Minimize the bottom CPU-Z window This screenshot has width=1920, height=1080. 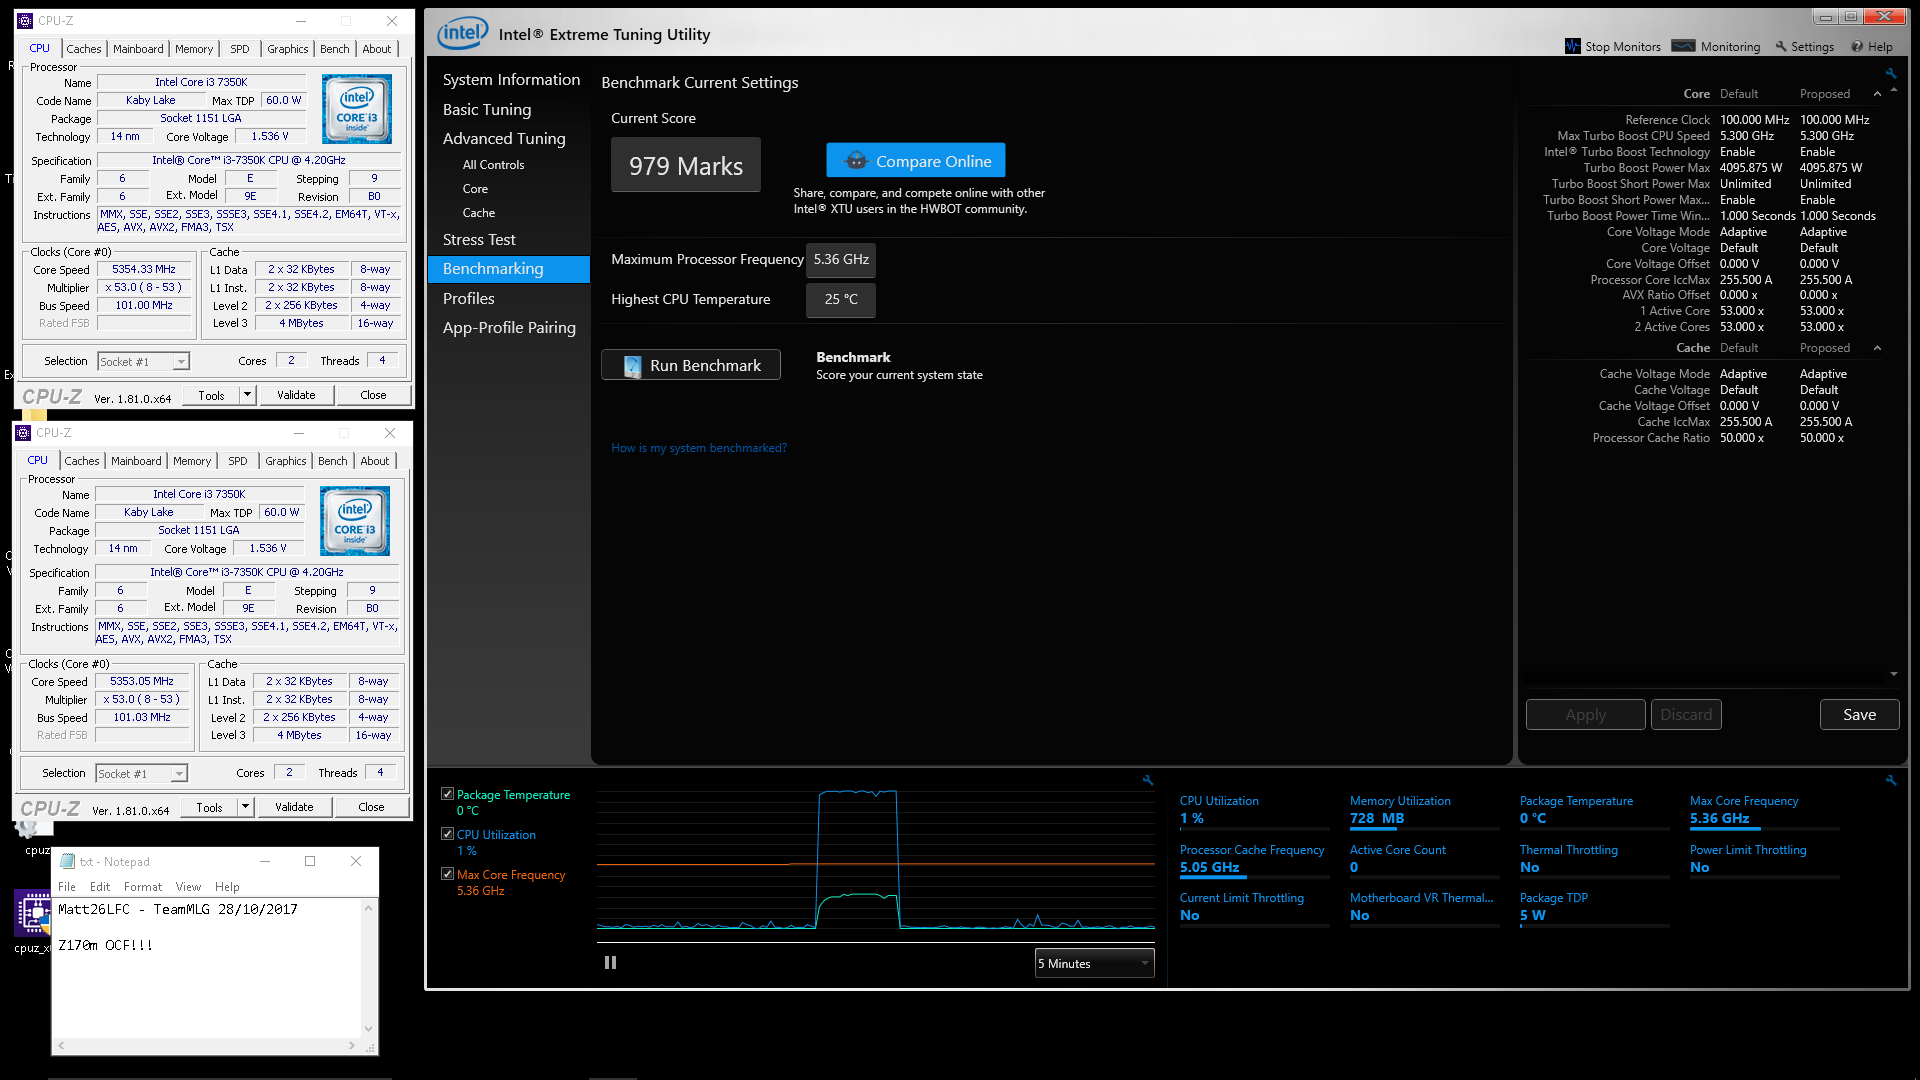pos(299,433)
